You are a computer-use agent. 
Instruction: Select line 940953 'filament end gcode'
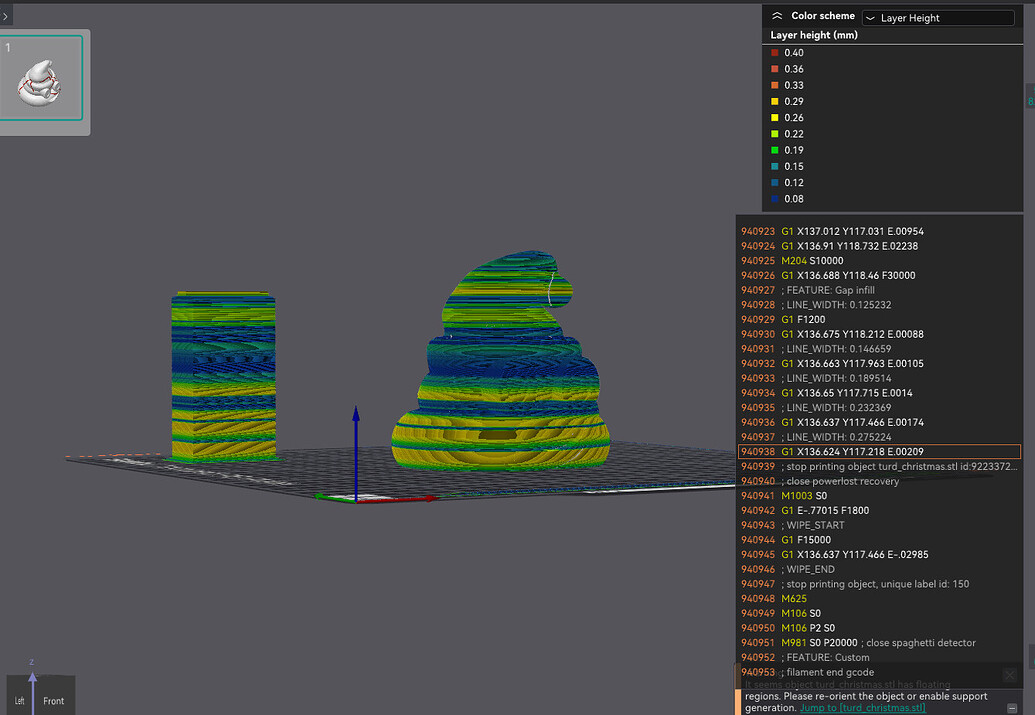pos(879,672)
